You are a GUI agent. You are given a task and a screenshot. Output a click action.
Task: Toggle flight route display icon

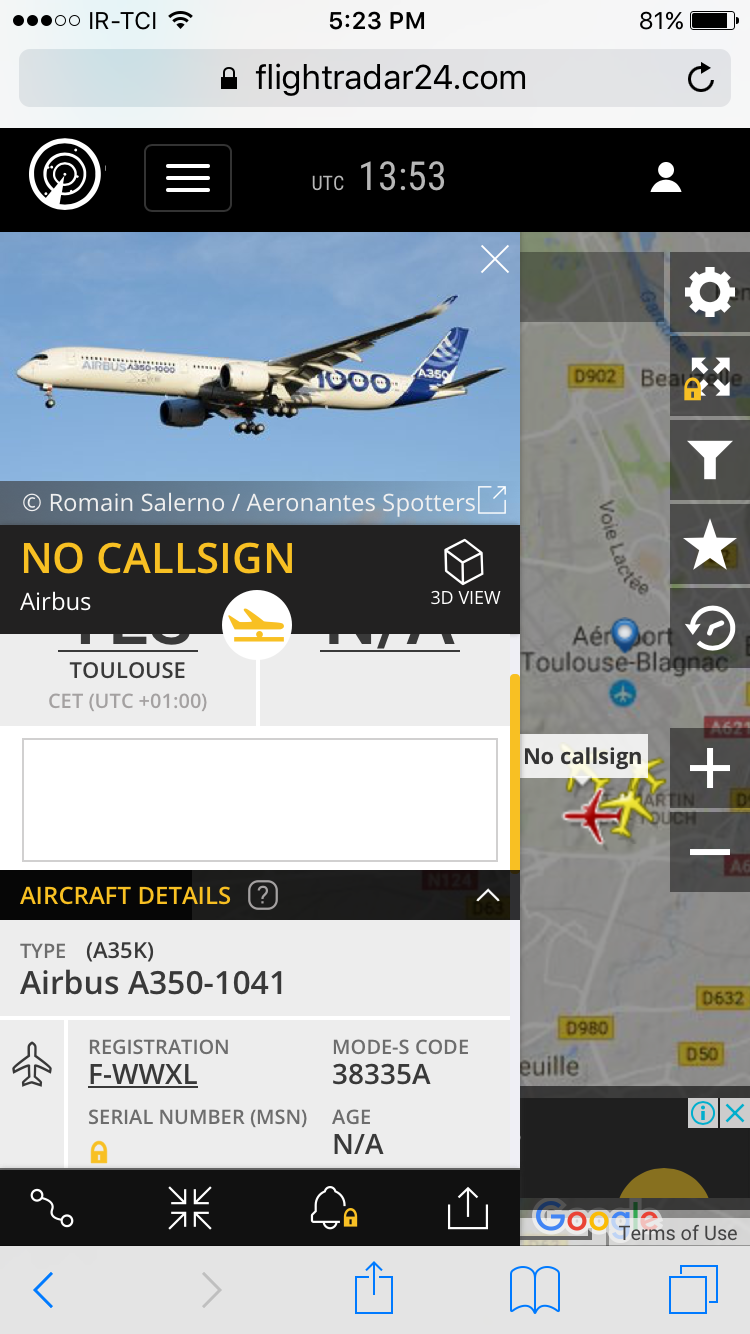tap(52, 1208)
